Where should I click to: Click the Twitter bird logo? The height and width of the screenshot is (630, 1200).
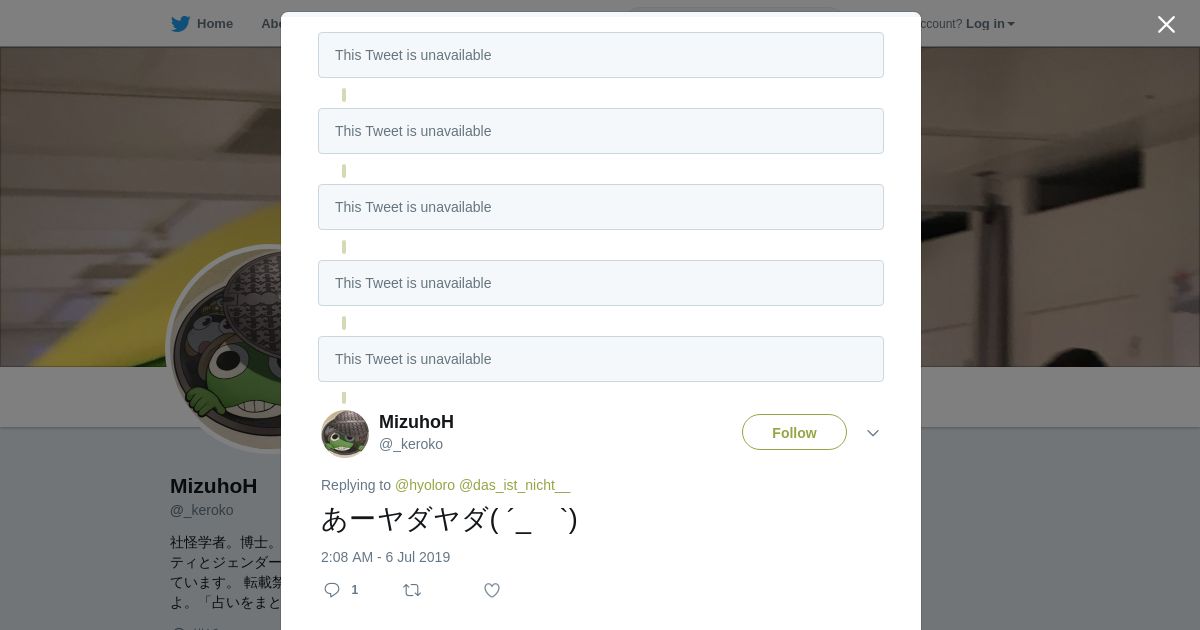point(180,24)
